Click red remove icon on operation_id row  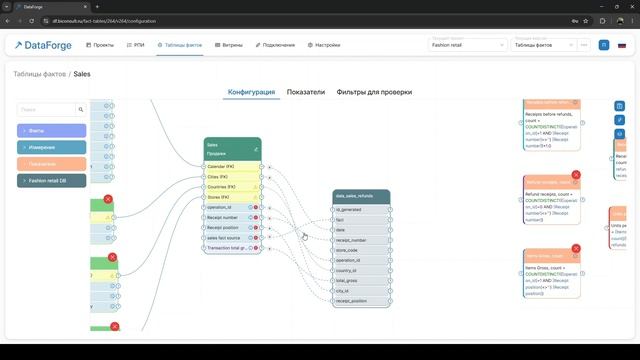[x=256, y=207]
